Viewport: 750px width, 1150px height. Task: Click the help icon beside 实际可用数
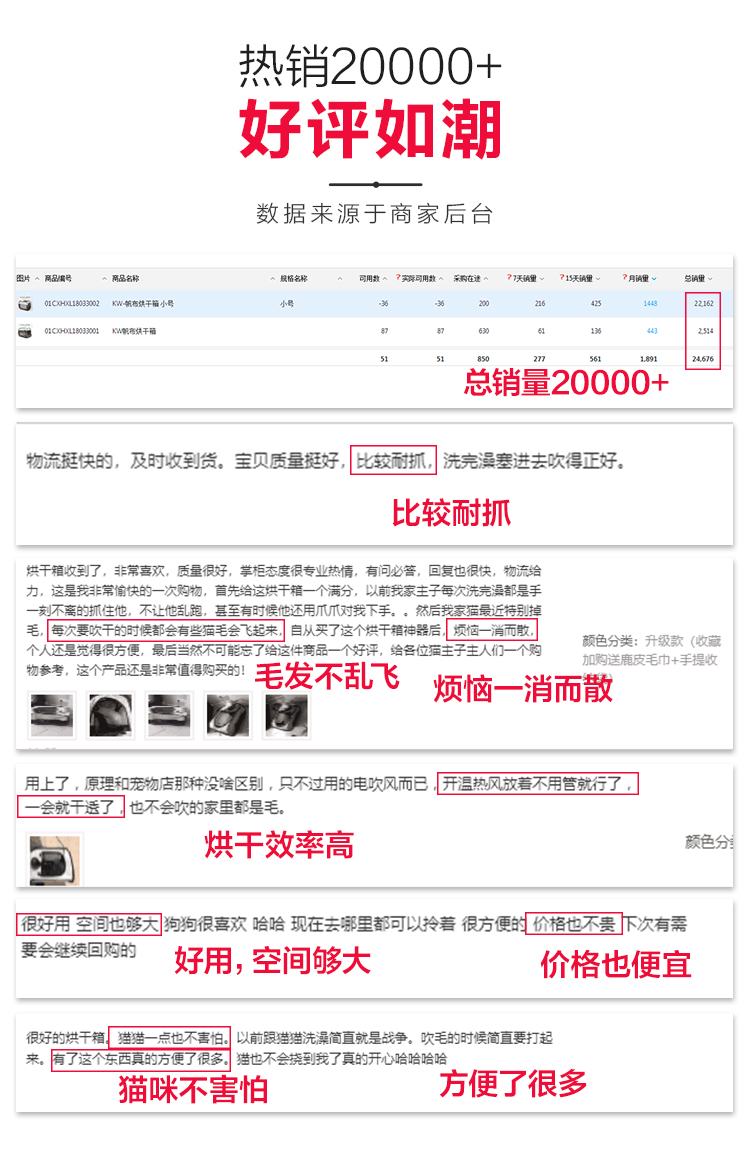pos(398,278)
